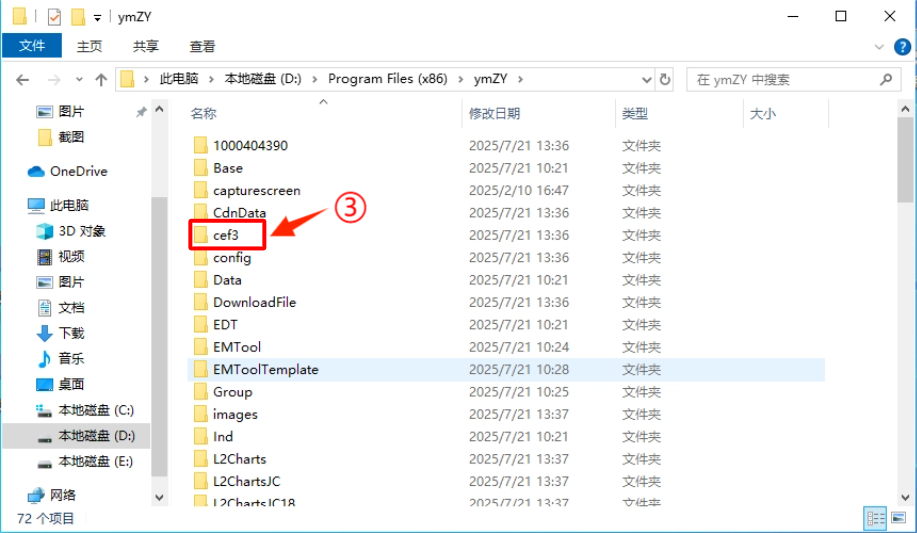Sort by 修改日期 column header
This screenshot has width=917, height=533.
tap(494, 114)
